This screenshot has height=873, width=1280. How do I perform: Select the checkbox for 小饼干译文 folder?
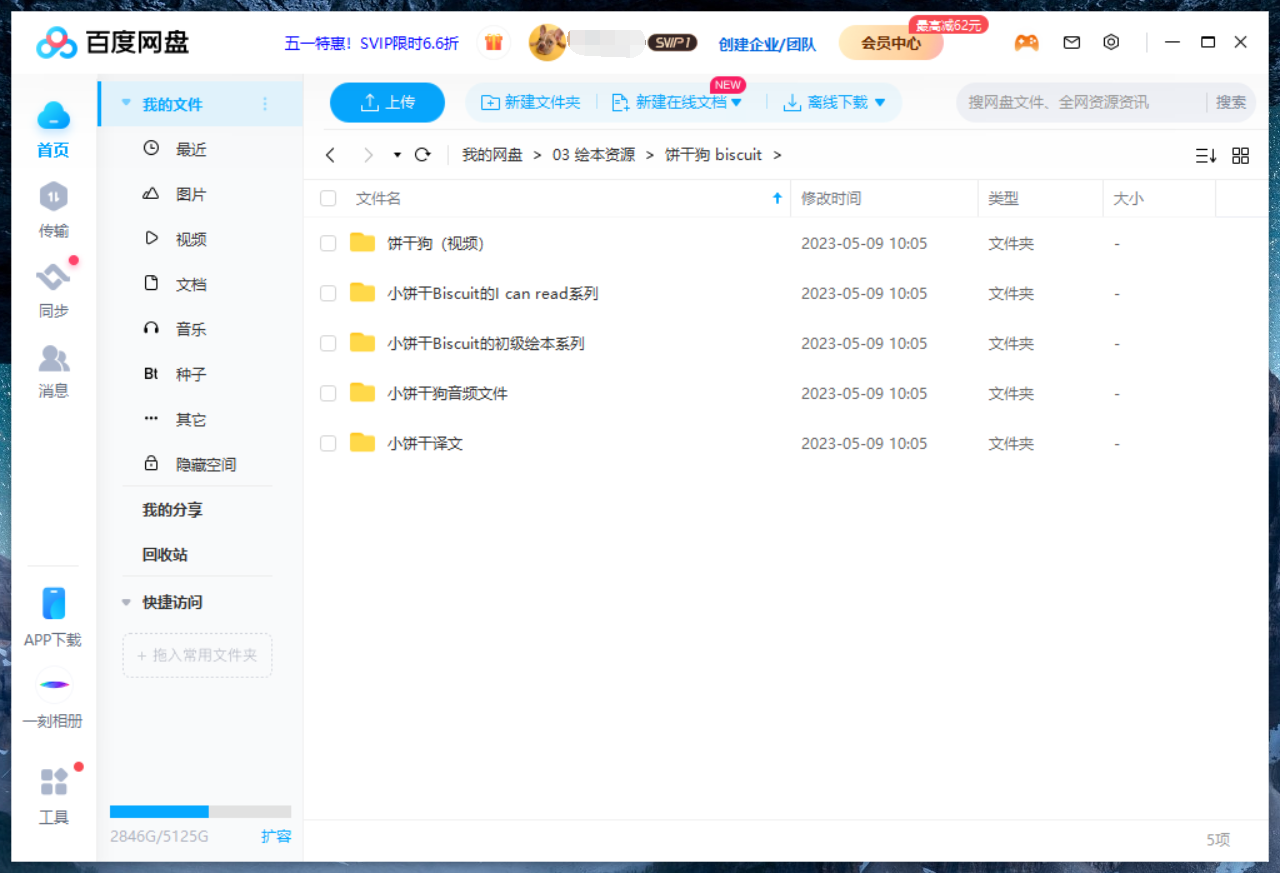(327, 443)
